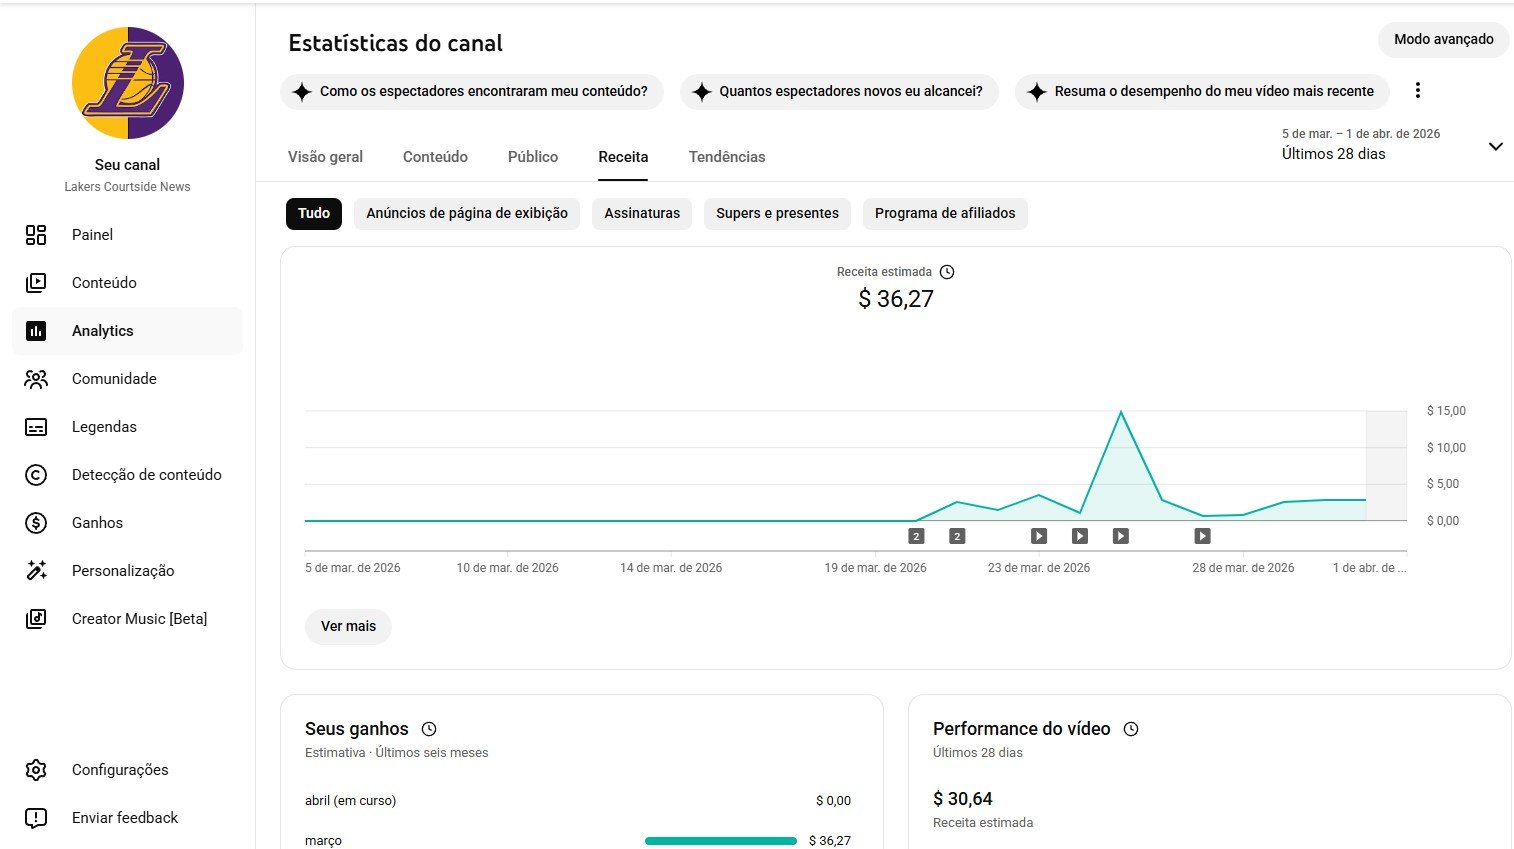
Task: Click the Modo avançado button
Action: [1443, 40]
